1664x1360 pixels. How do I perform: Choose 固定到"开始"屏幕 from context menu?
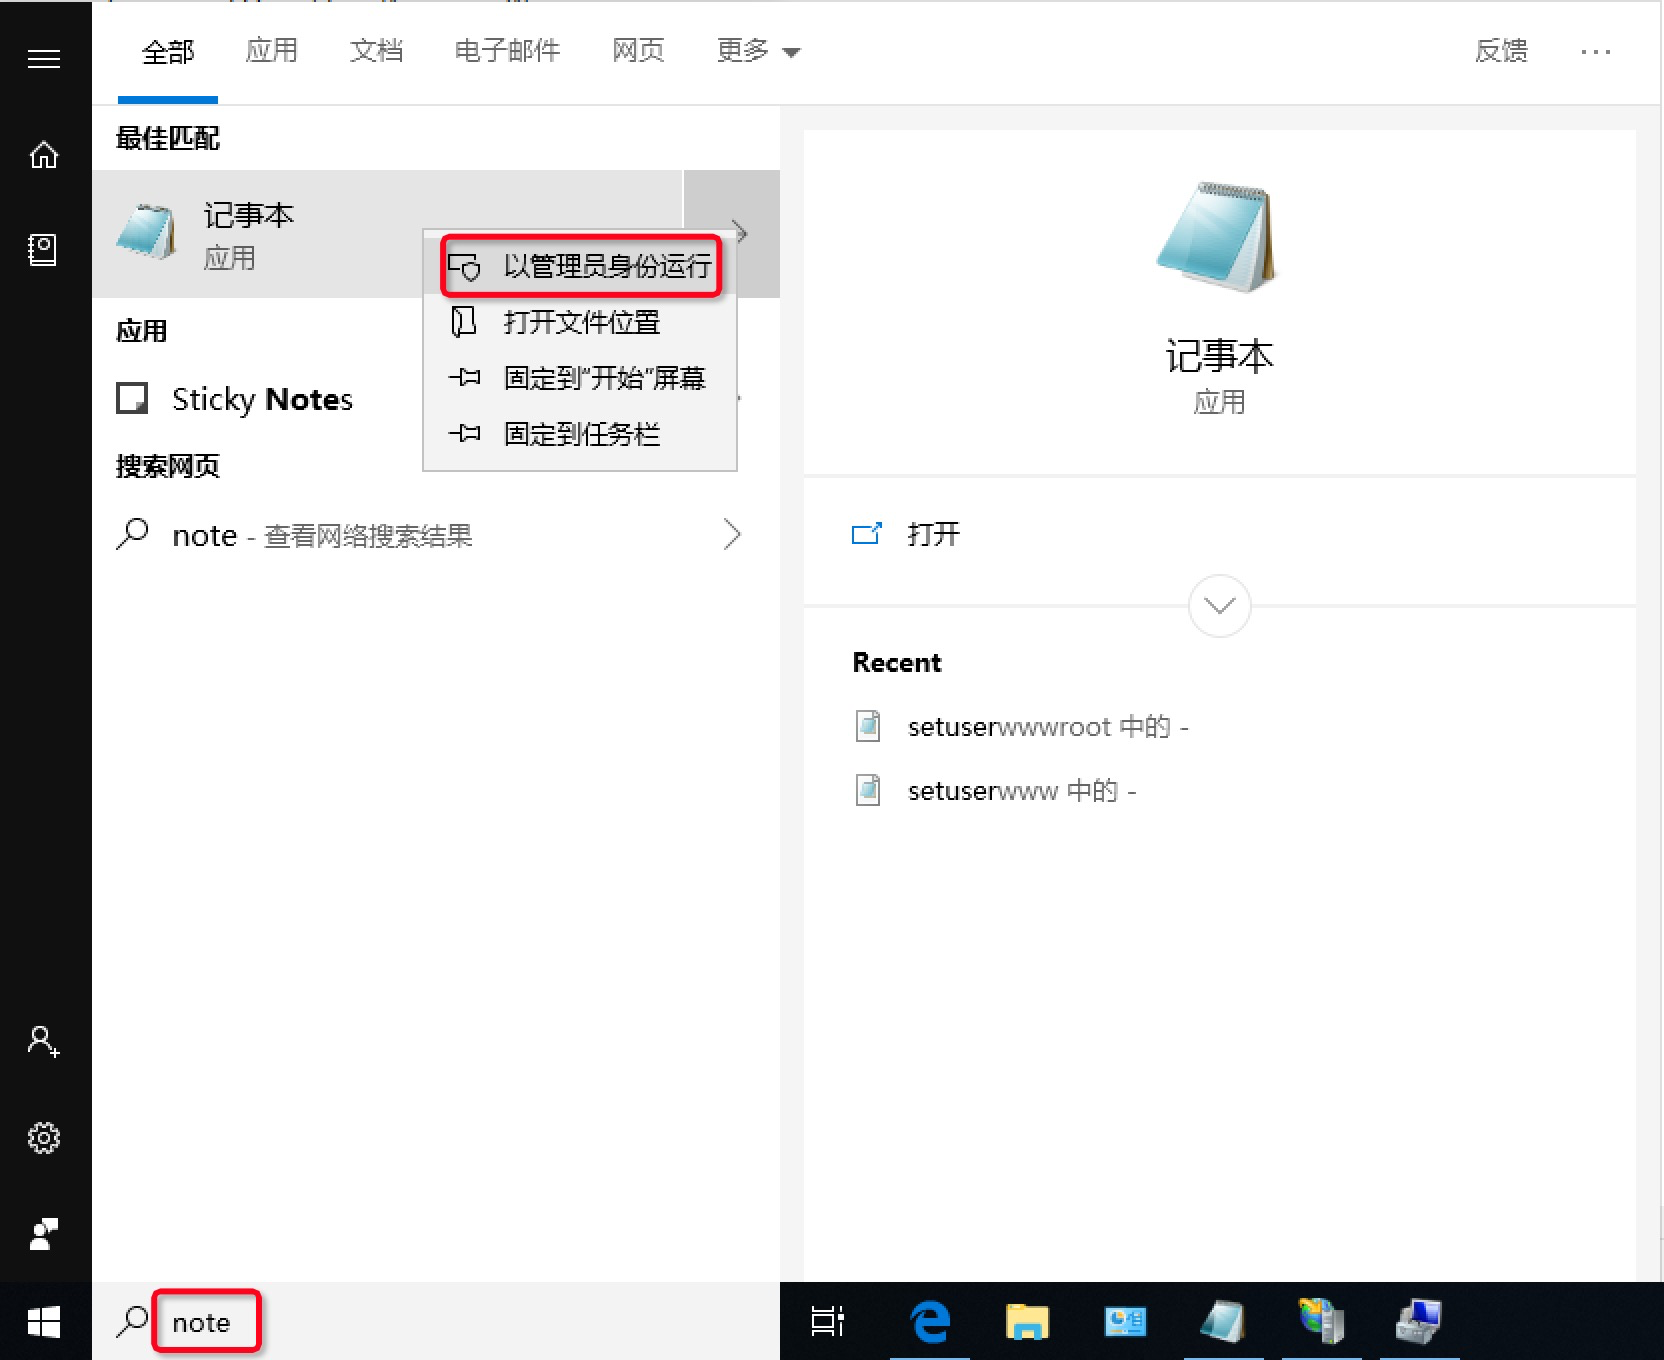pyautogui.click(x=580, y=378)
